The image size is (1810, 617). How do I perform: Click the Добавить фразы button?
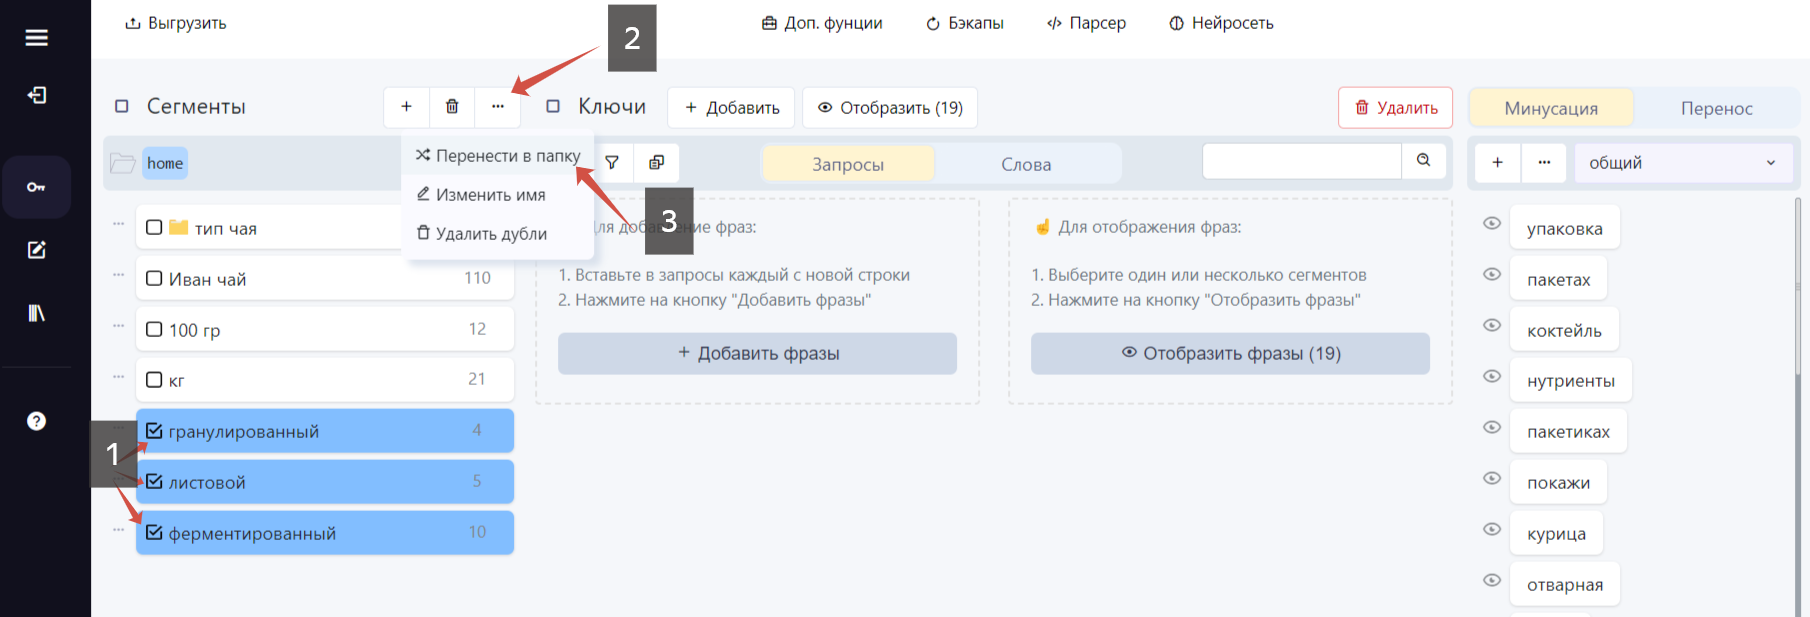(757, 353)
